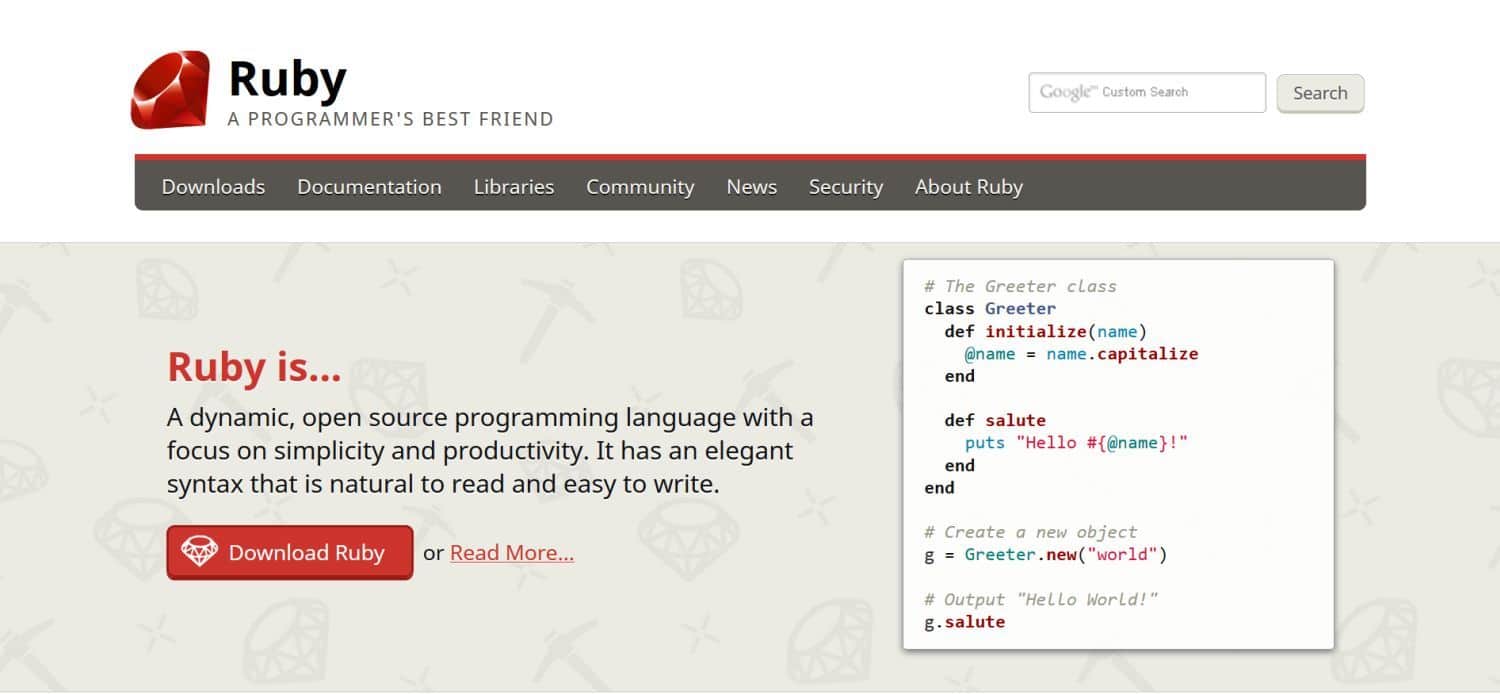Click the red Ruby gem logo
1500x694 pixels.
[170, 90]
